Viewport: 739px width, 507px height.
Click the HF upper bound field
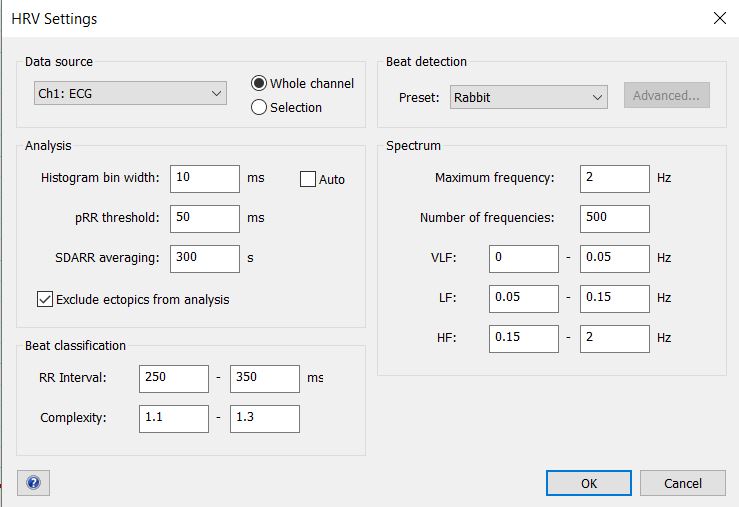614,338
